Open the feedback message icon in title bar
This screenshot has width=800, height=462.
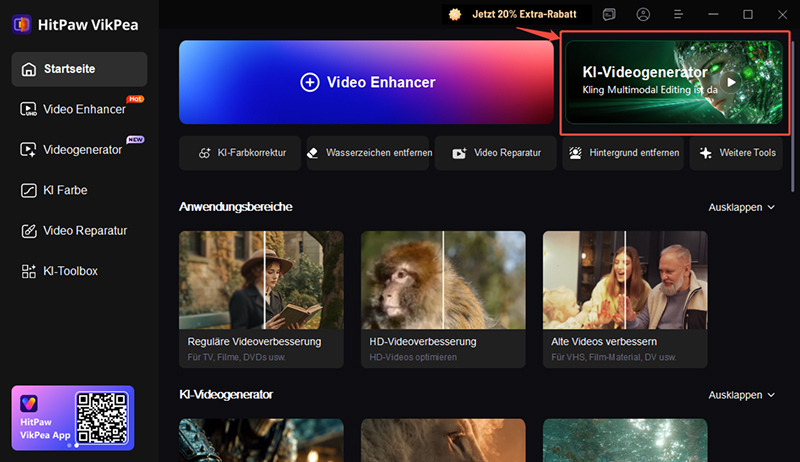tap(609, 14)
